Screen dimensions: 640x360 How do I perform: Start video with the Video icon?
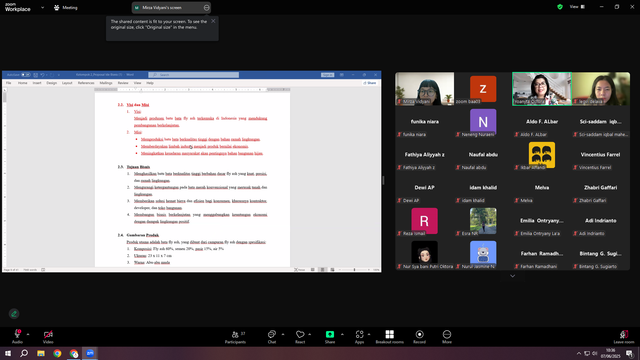point(48,334)
